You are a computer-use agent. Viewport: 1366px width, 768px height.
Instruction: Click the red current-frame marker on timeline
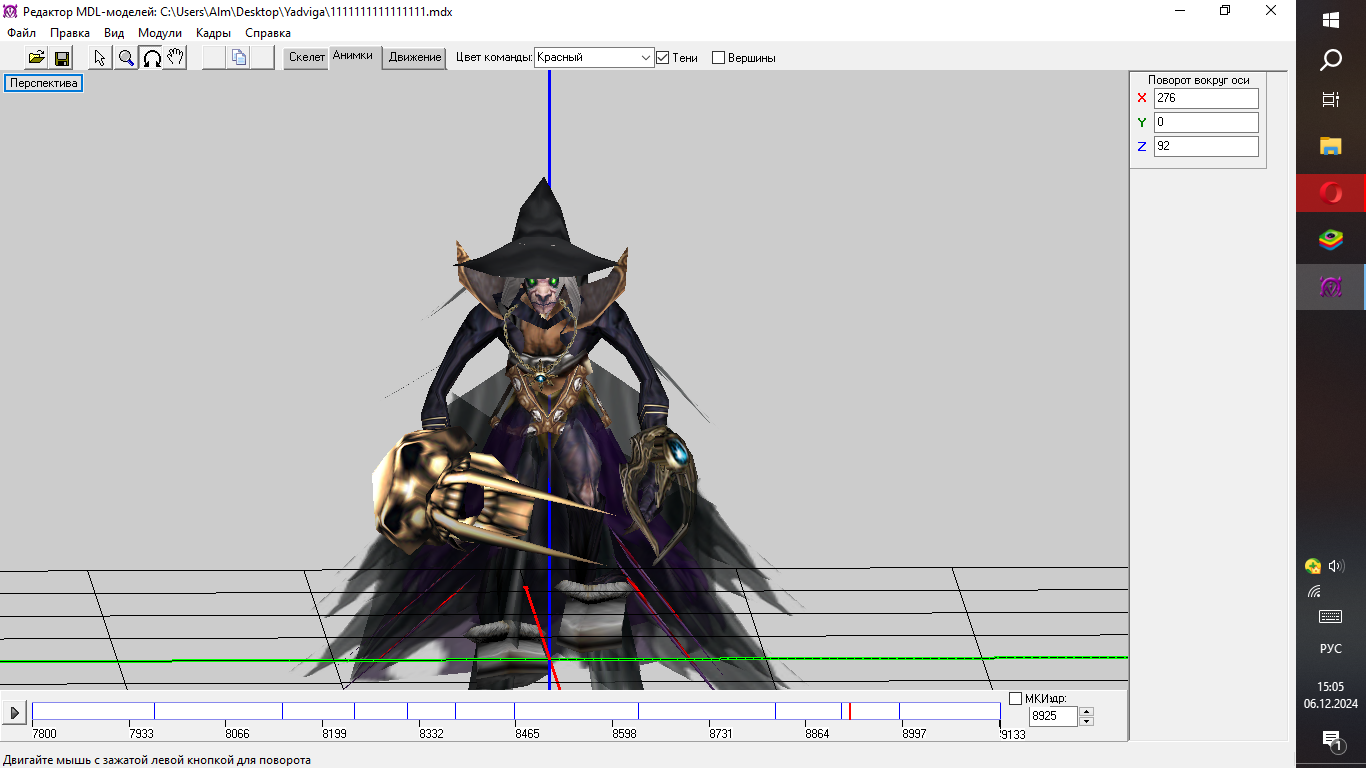click(x=849, y=711)
